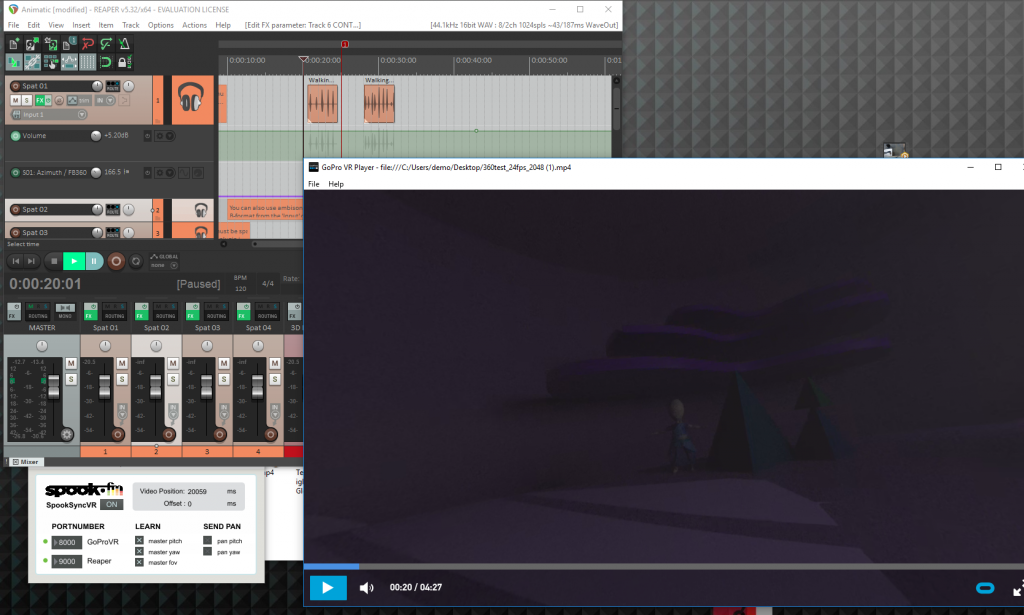Click the red Undo arrow icon
The image size is (1024, 615).
pos(87,44)
